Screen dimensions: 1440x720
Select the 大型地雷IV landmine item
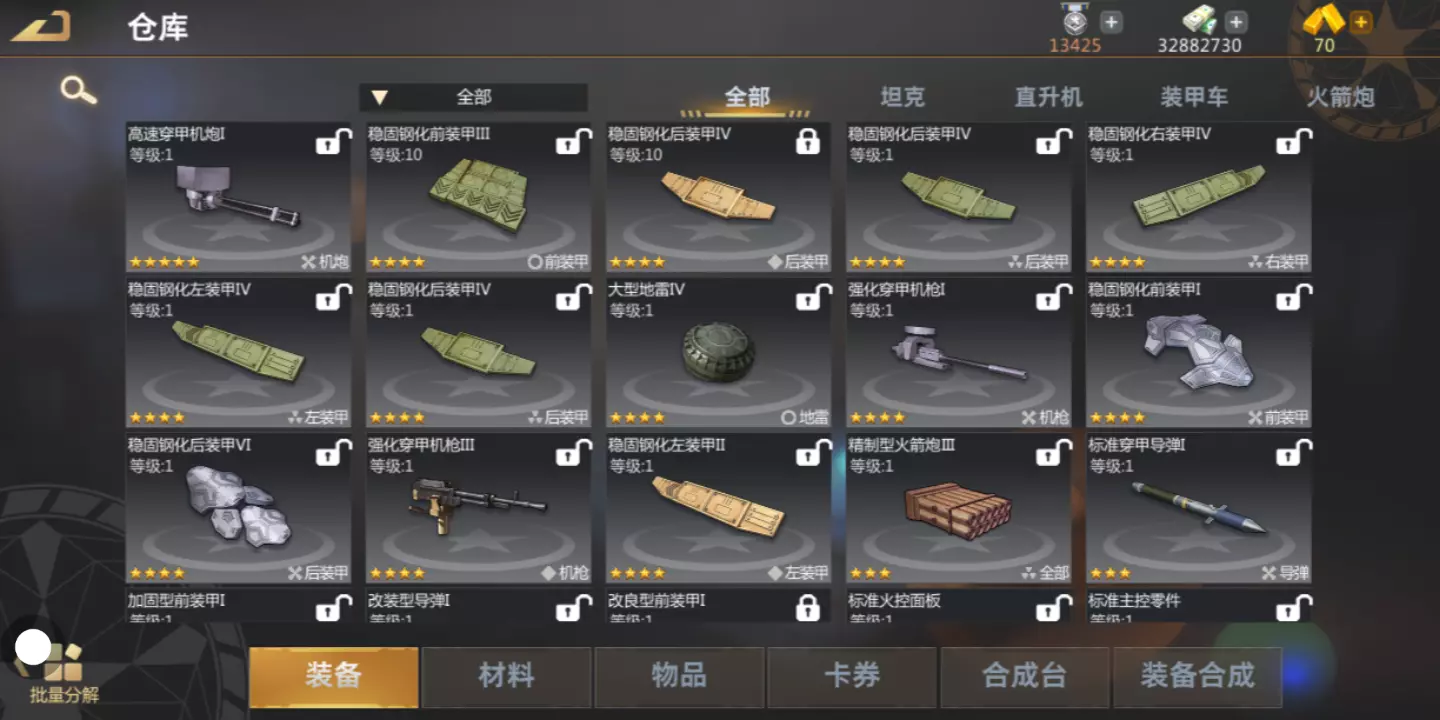point(718,354)
